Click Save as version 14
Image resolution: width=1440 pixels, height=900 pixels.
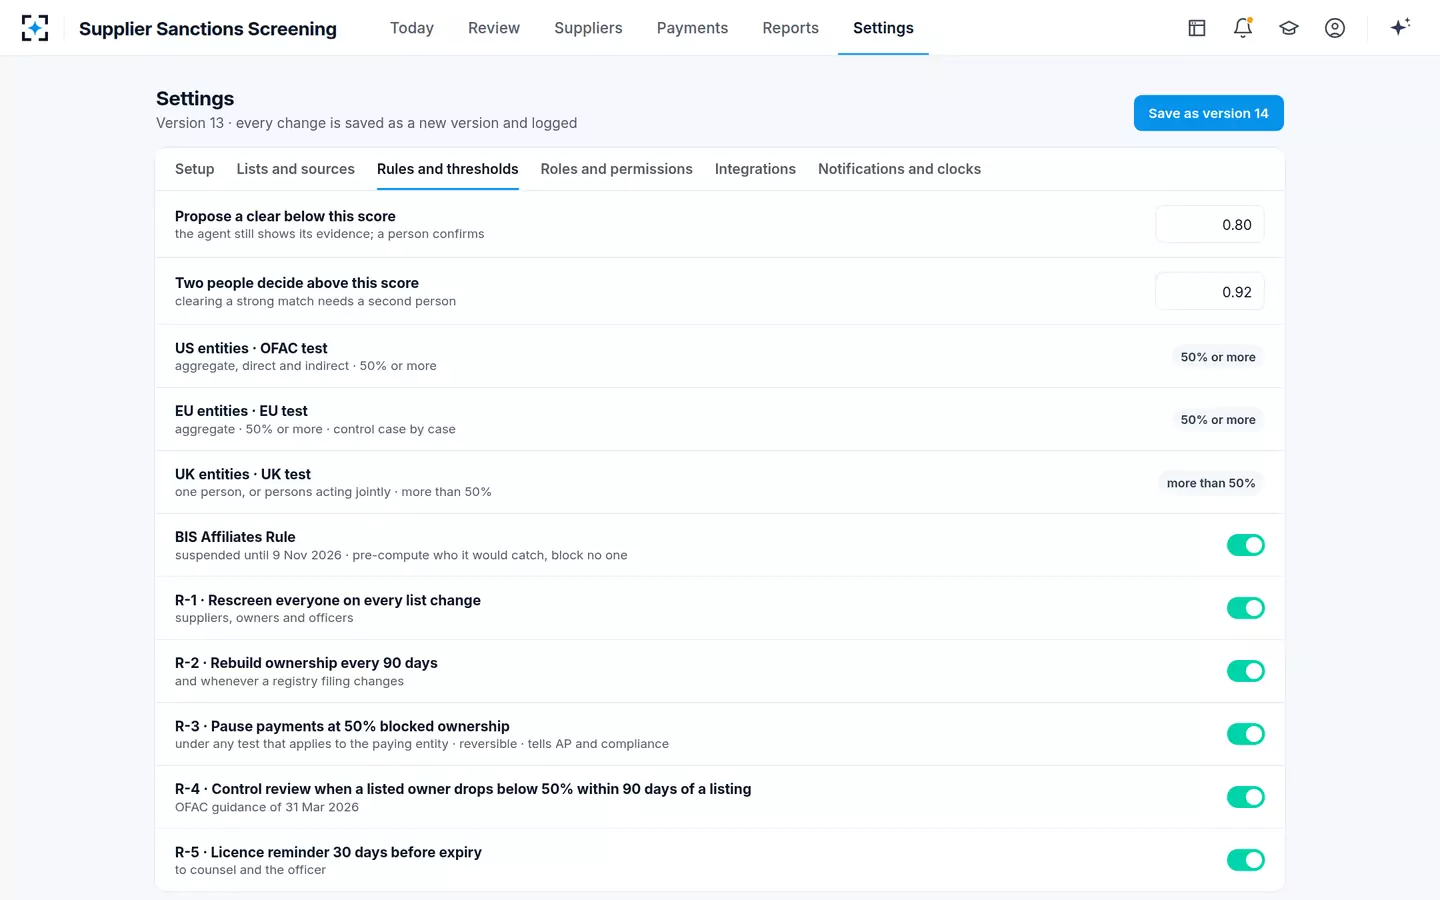[1208, 113]
